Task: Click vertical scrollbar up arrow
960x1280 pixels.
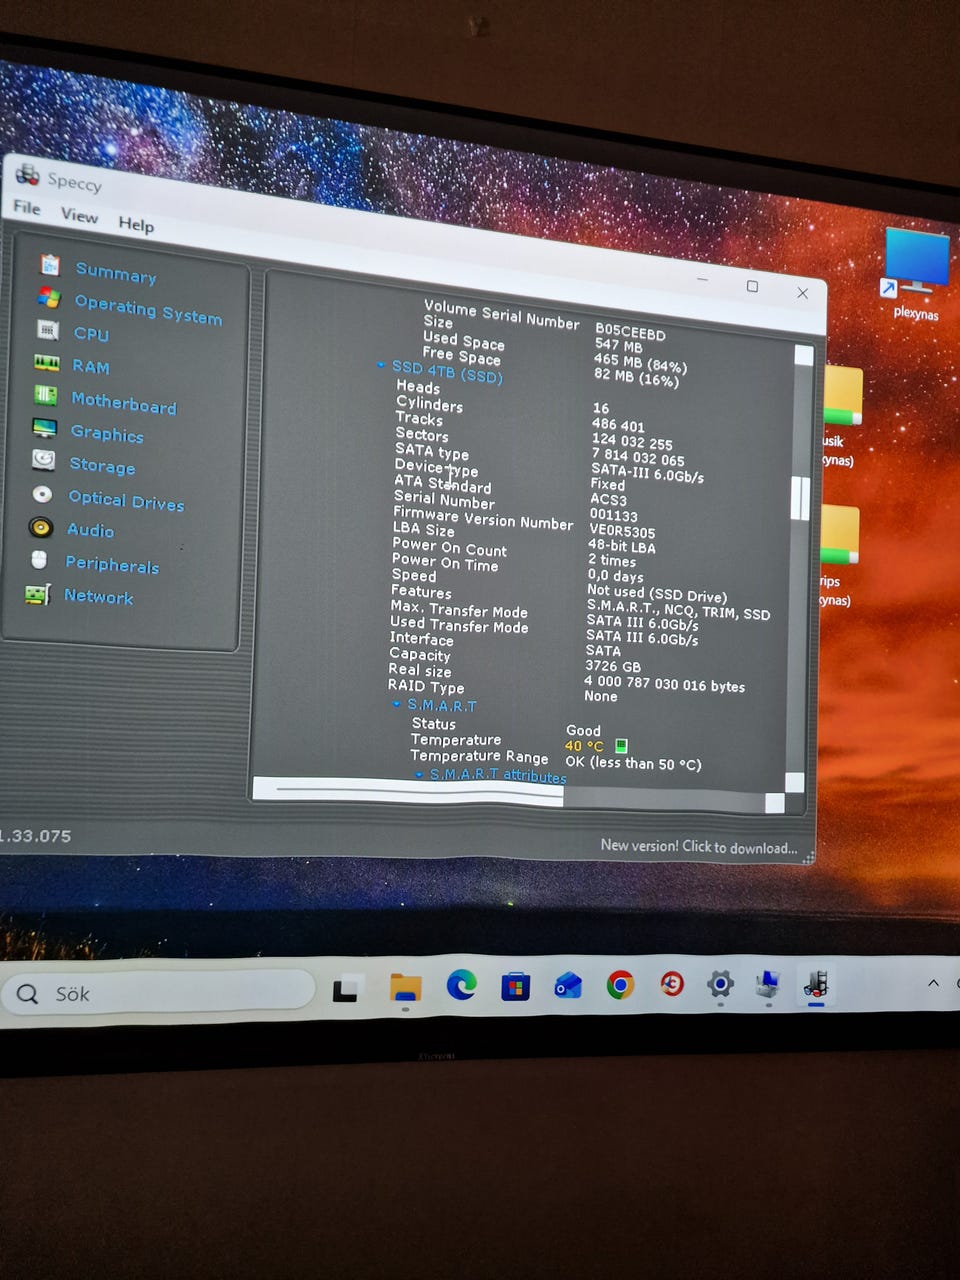Action: point(803,355)
